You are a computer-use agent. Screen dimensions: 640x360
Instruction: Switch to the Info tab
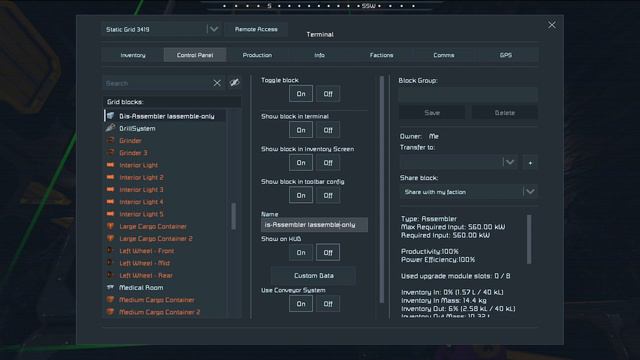tap(320, 55)
